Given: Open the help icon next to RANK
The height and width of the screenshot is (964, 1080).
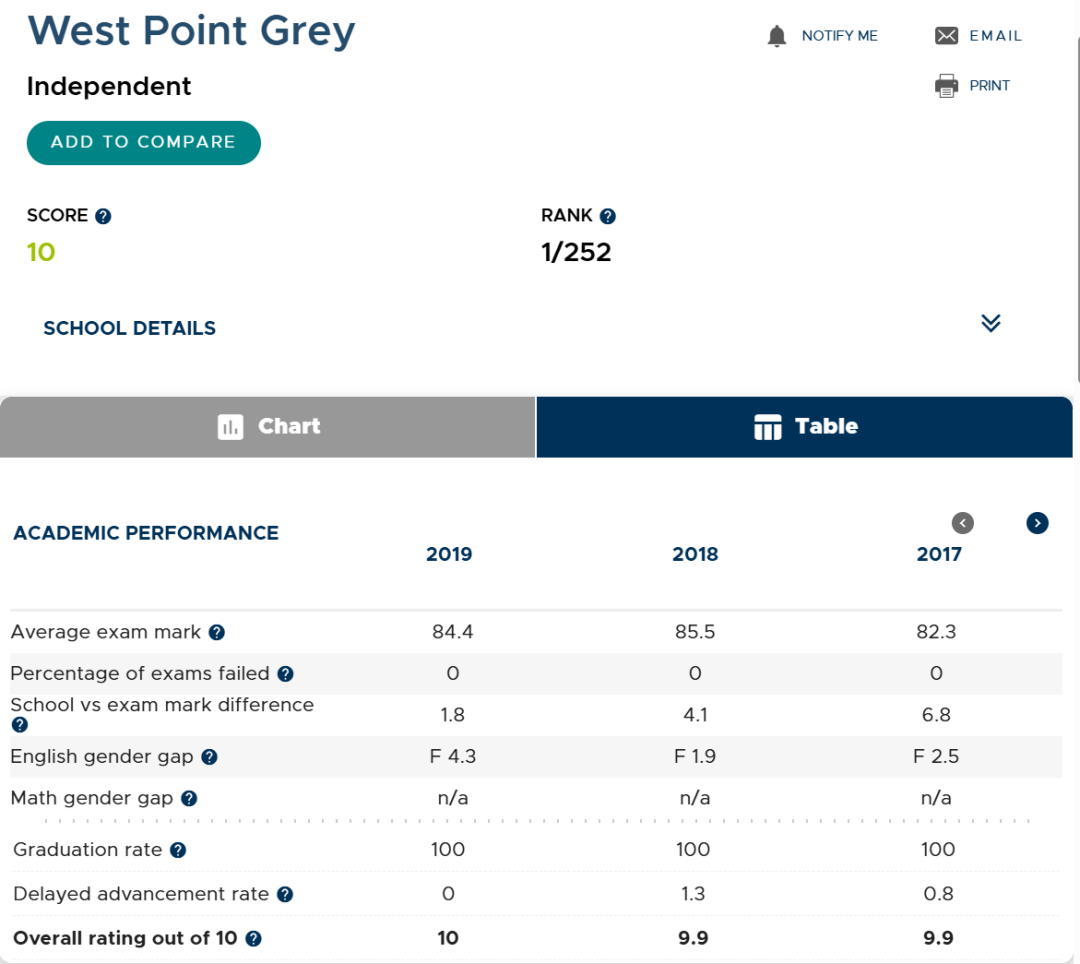Looking at the screenshot, I should click(608, 216).
